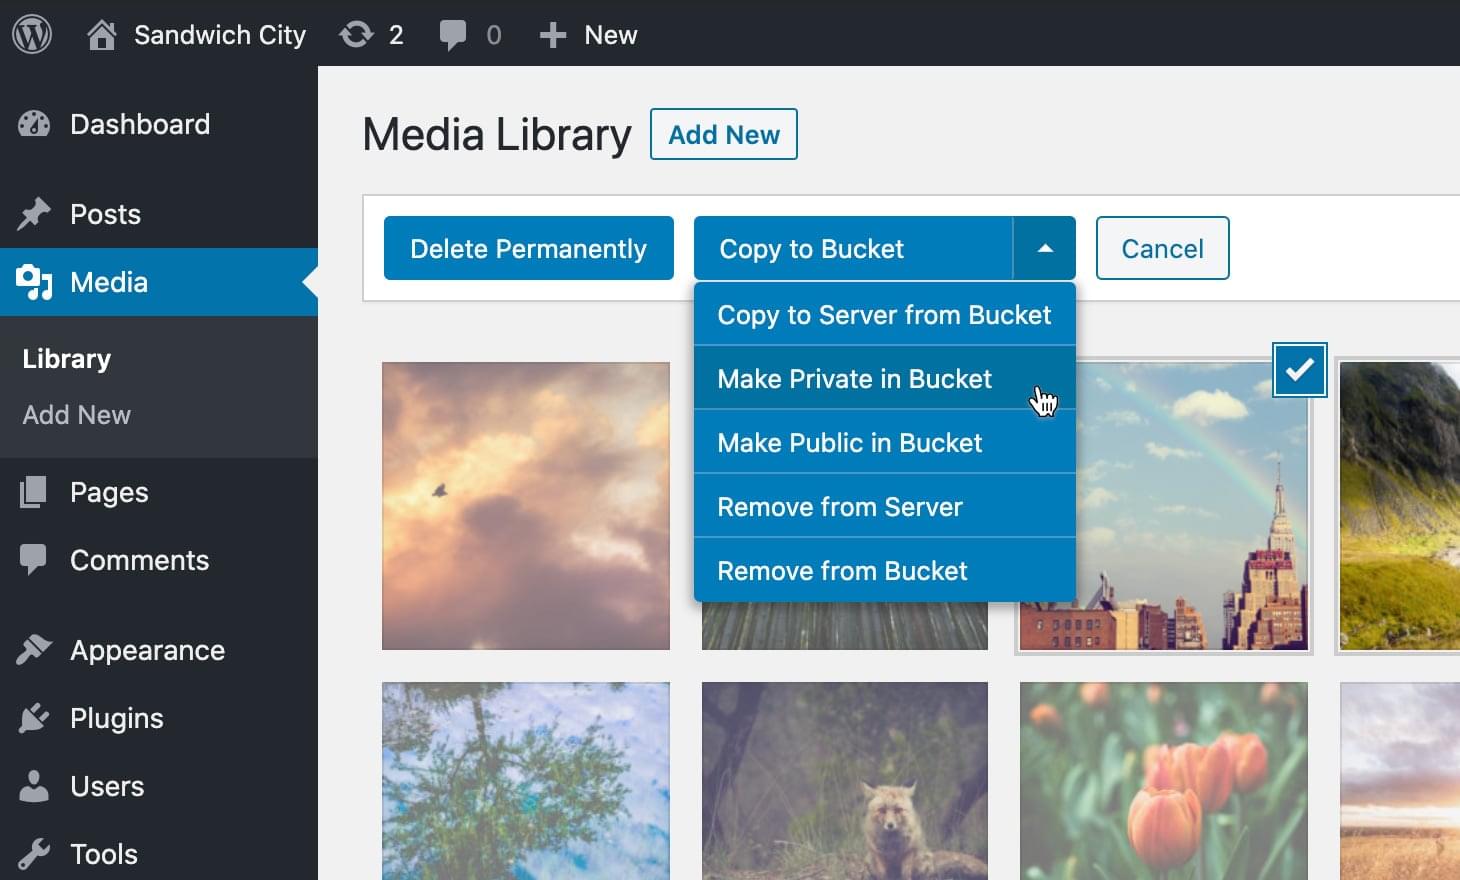
Task: Click the WordPress logo icon
Action: (32, 35)
